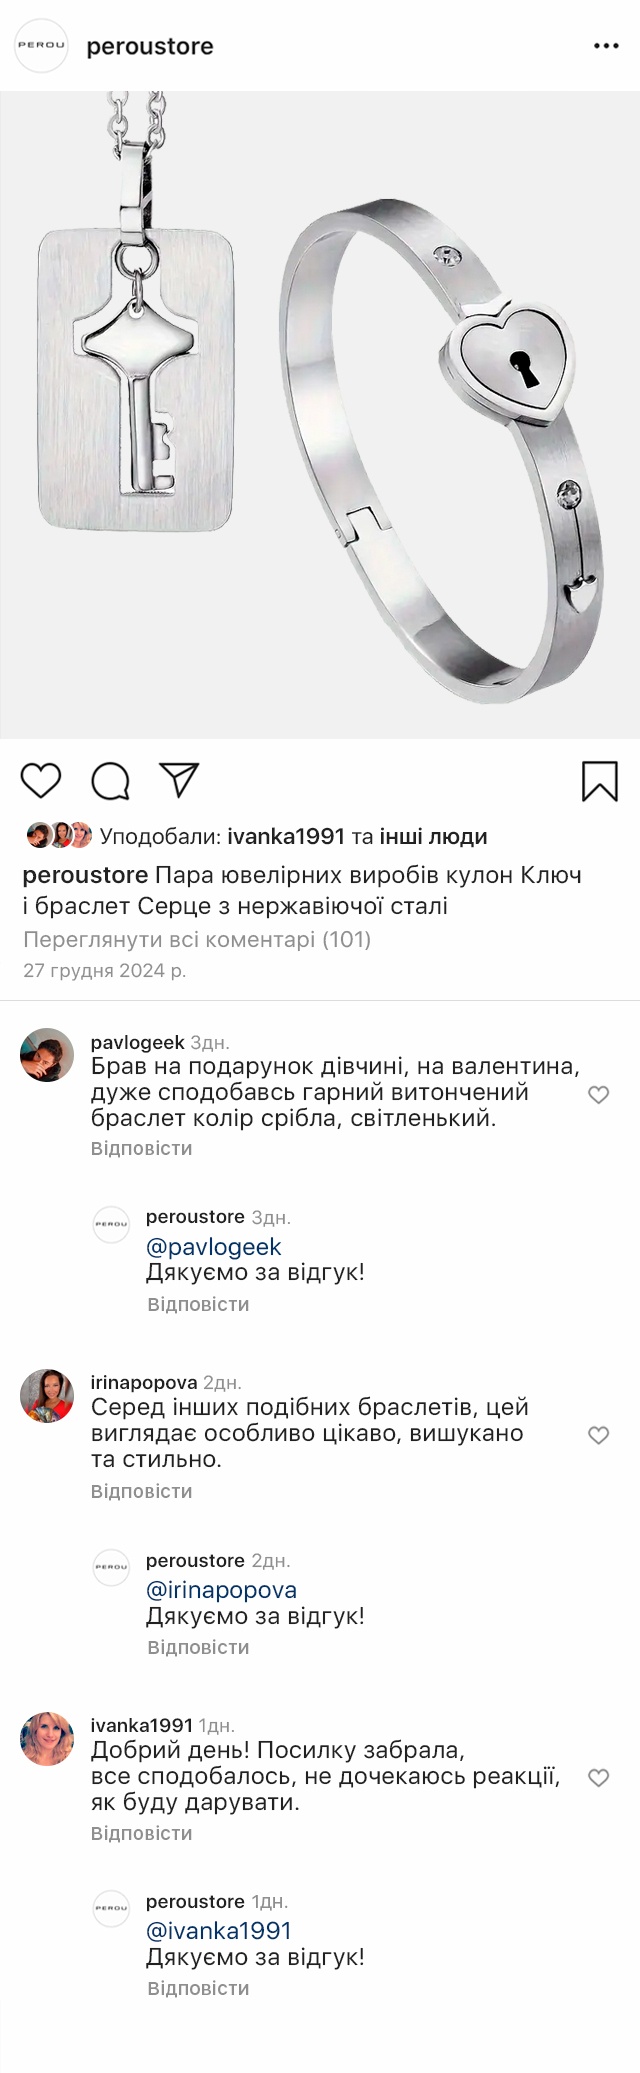Viewport: 640px width, 2073px height.
Task: Like pavlogeek's comment
Action: [x=598, y=1095]
